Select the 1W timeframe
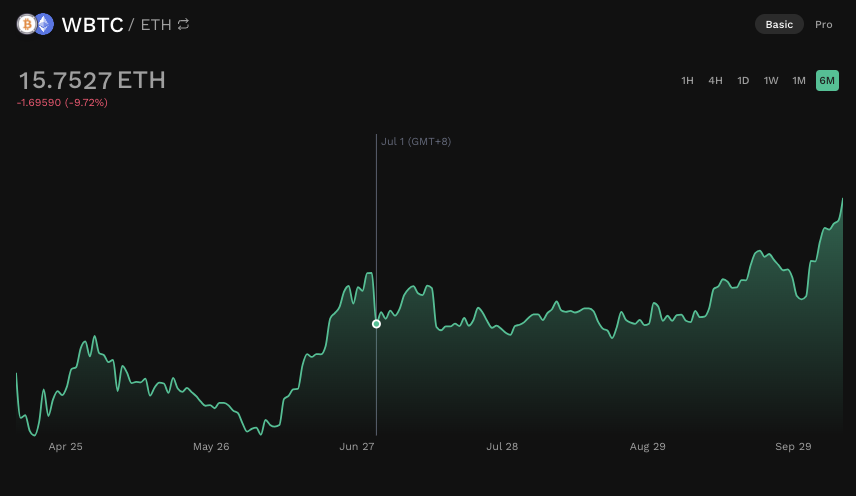 coord(771,81)
